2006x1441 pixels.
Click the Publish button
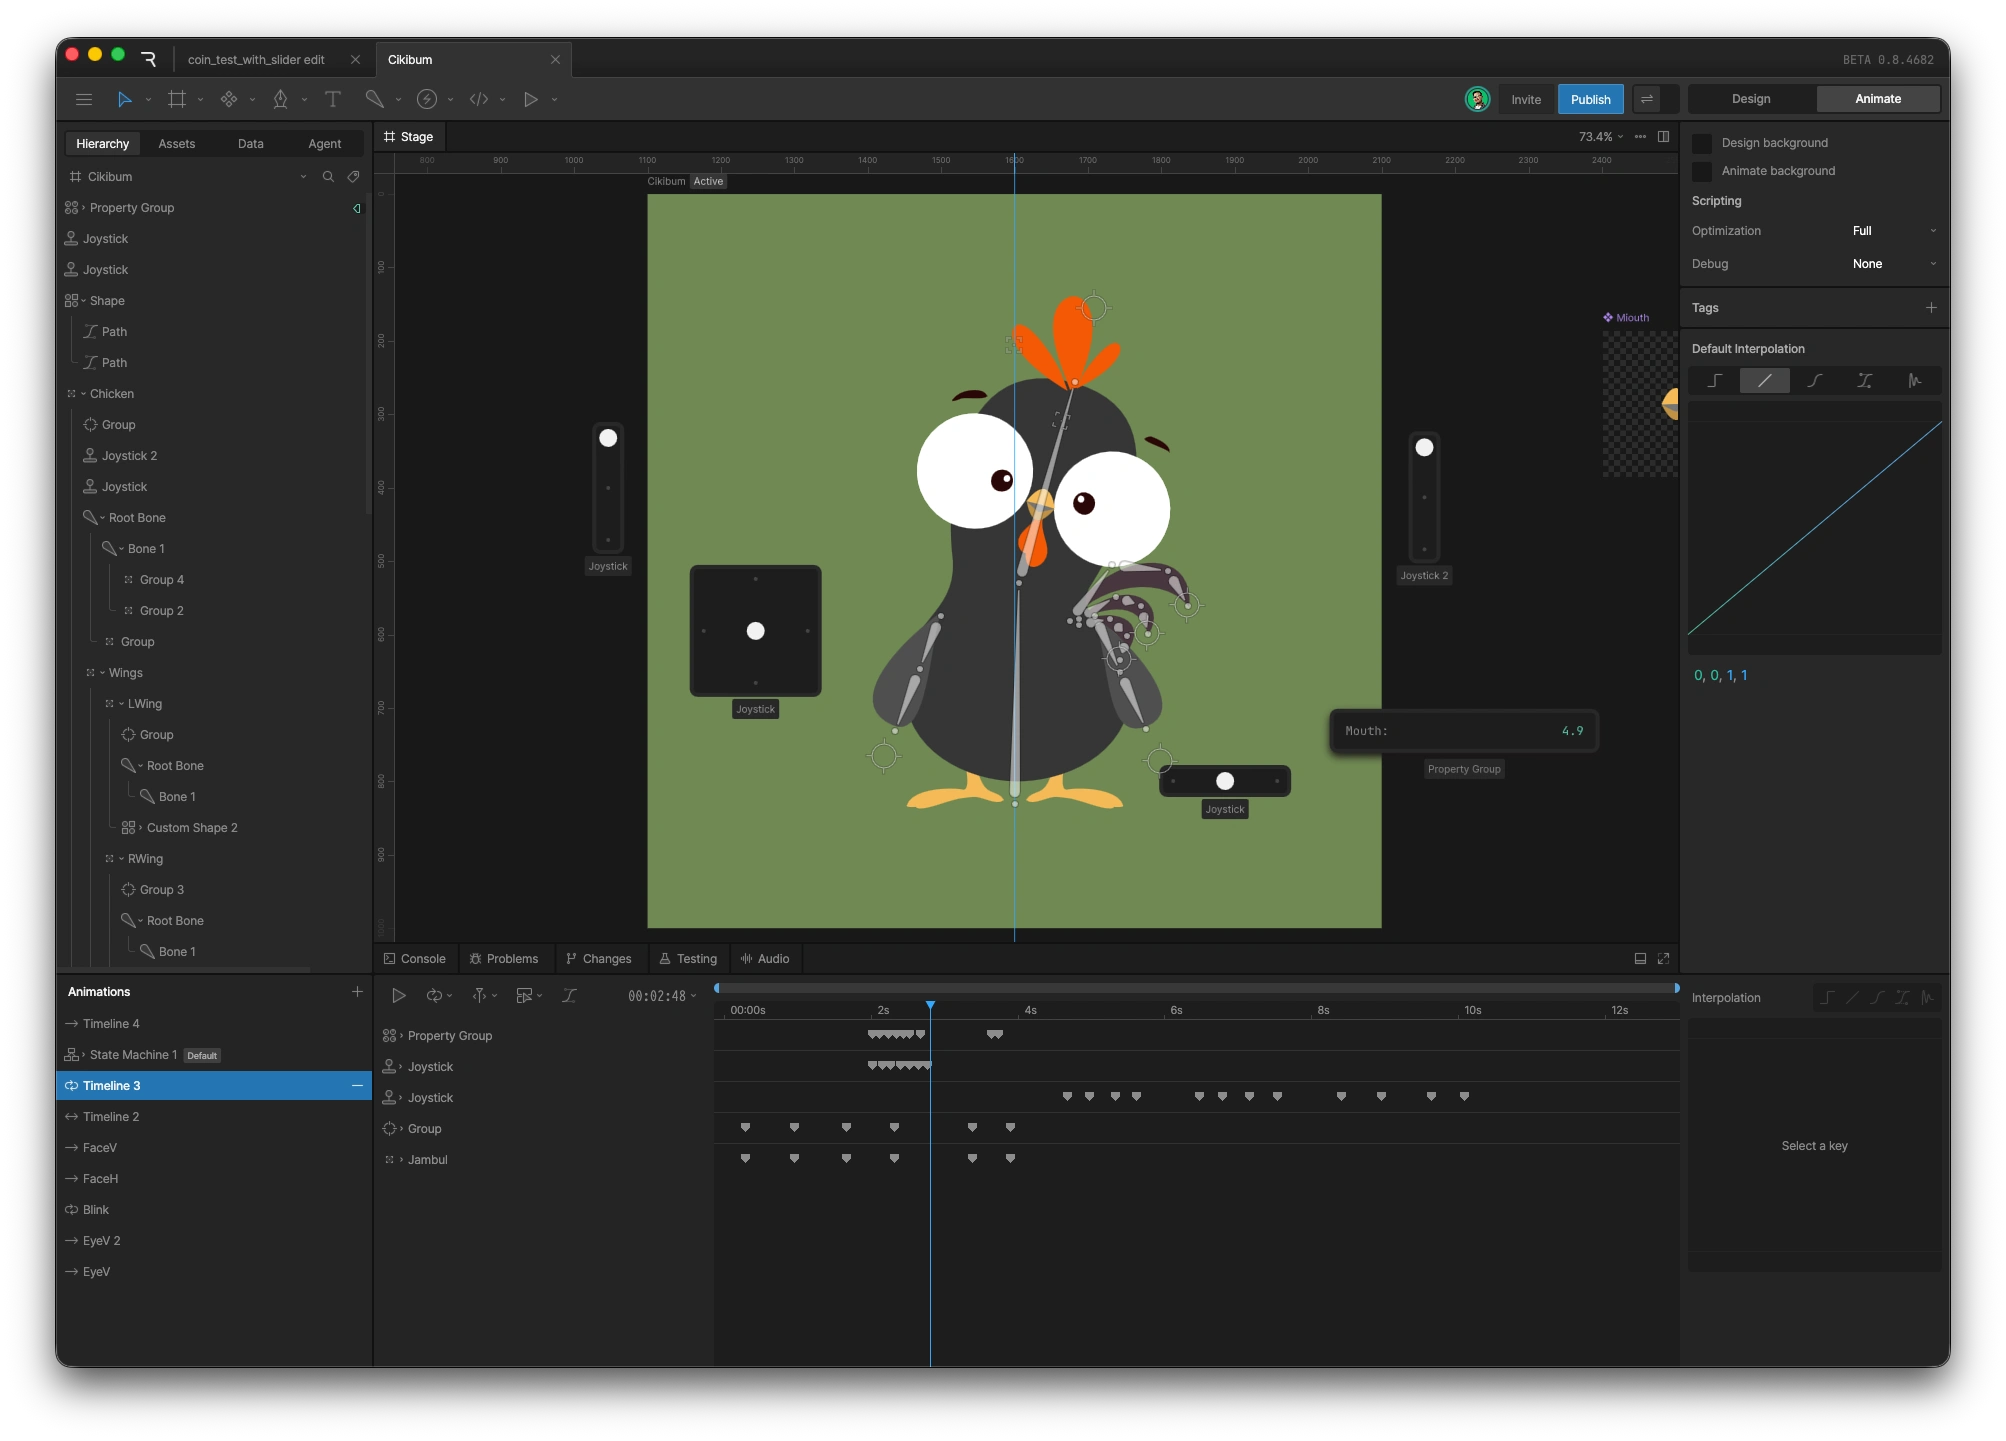[1590, 99]
